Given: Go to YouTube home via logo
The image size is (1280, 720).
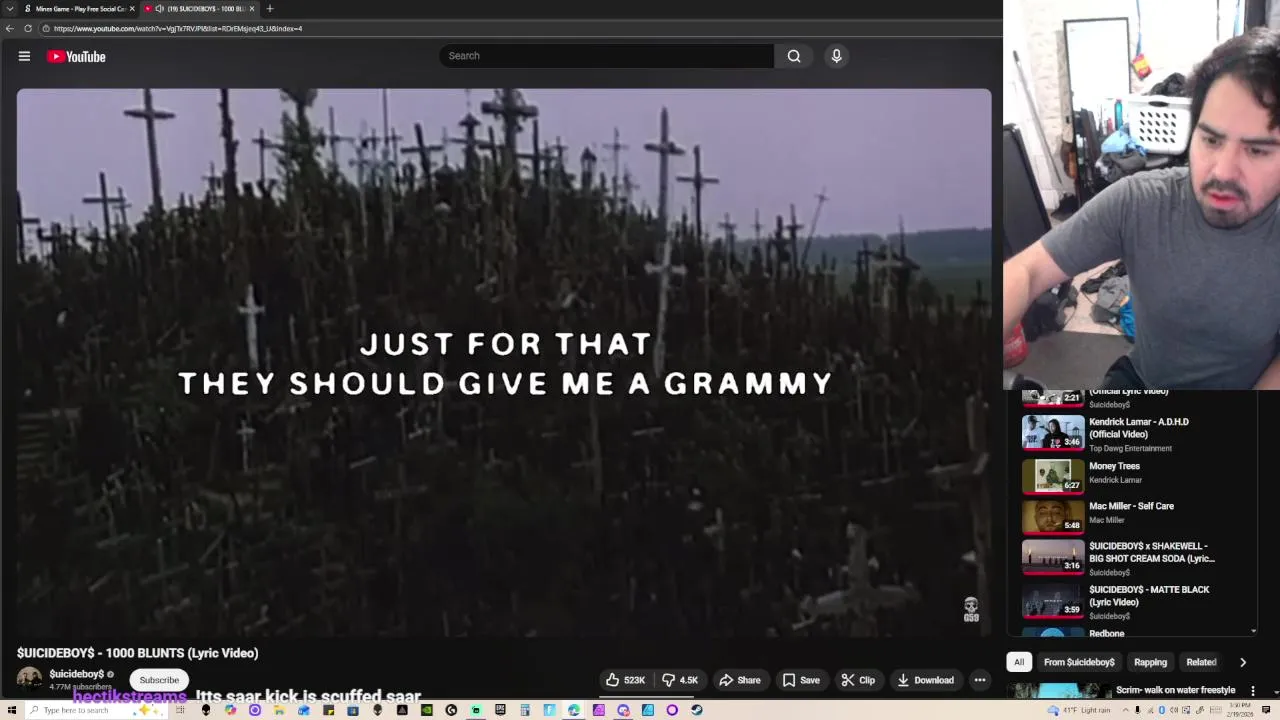Looking at the screenshot, I should coord(76,56).
